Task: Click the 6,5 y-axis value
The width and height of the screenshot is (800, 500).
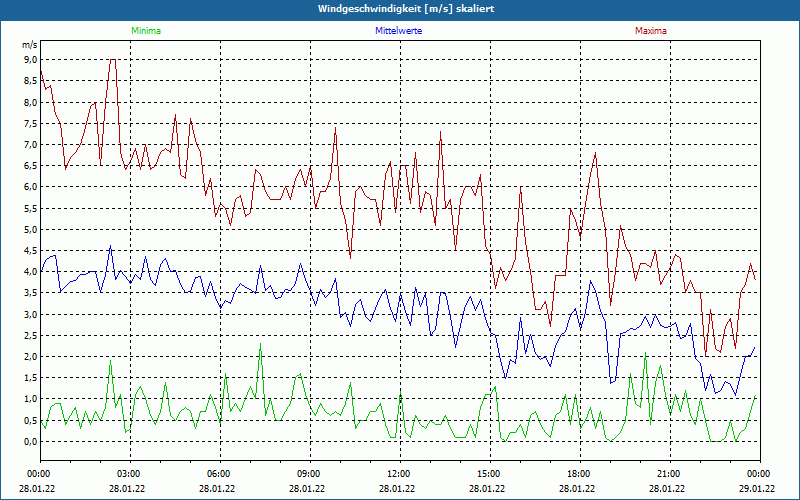Action: click(31, 166)
